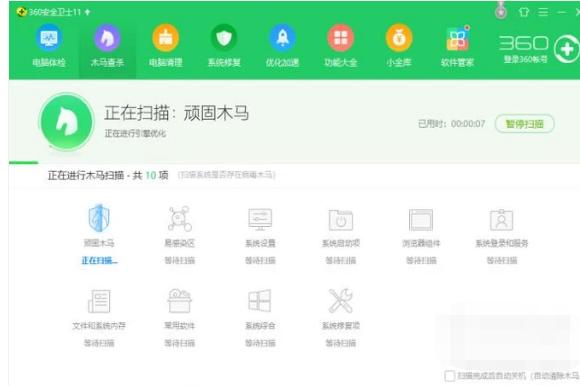Click the gray hint text after 共10项

pyautogui.click(x=227, y=175)
